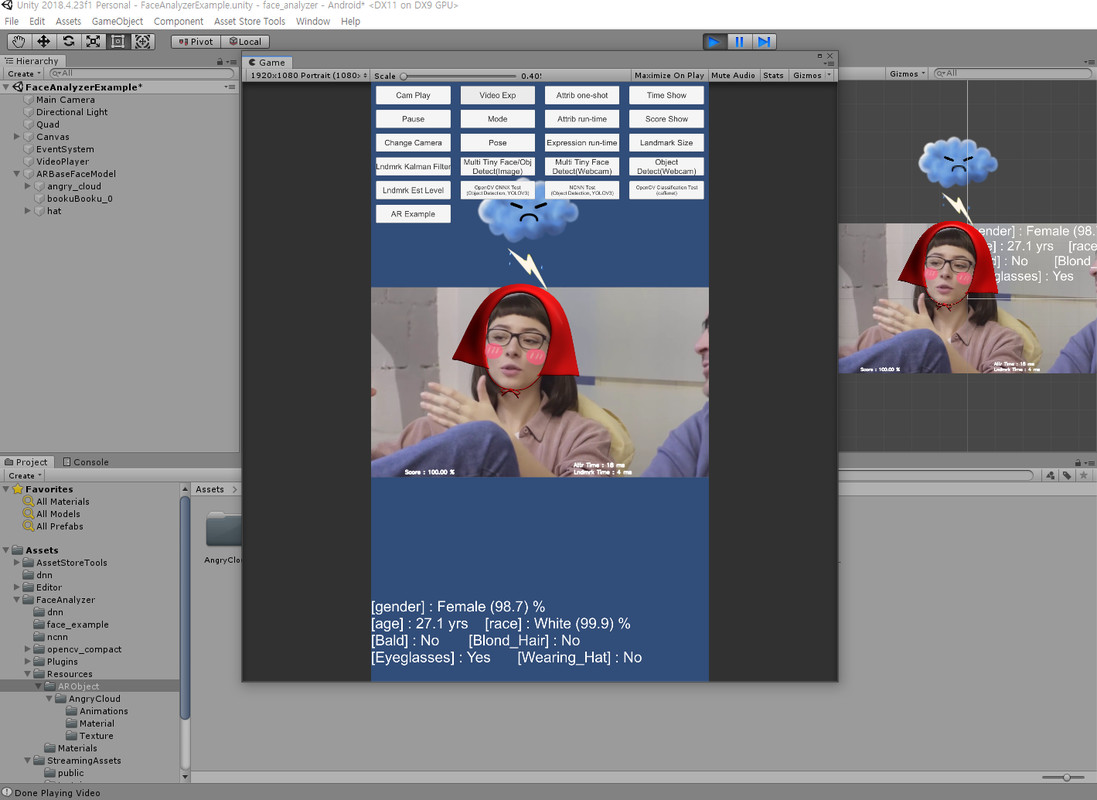
Task: Select the Hand tool in toolbar
Action: (x=19, y=42)
